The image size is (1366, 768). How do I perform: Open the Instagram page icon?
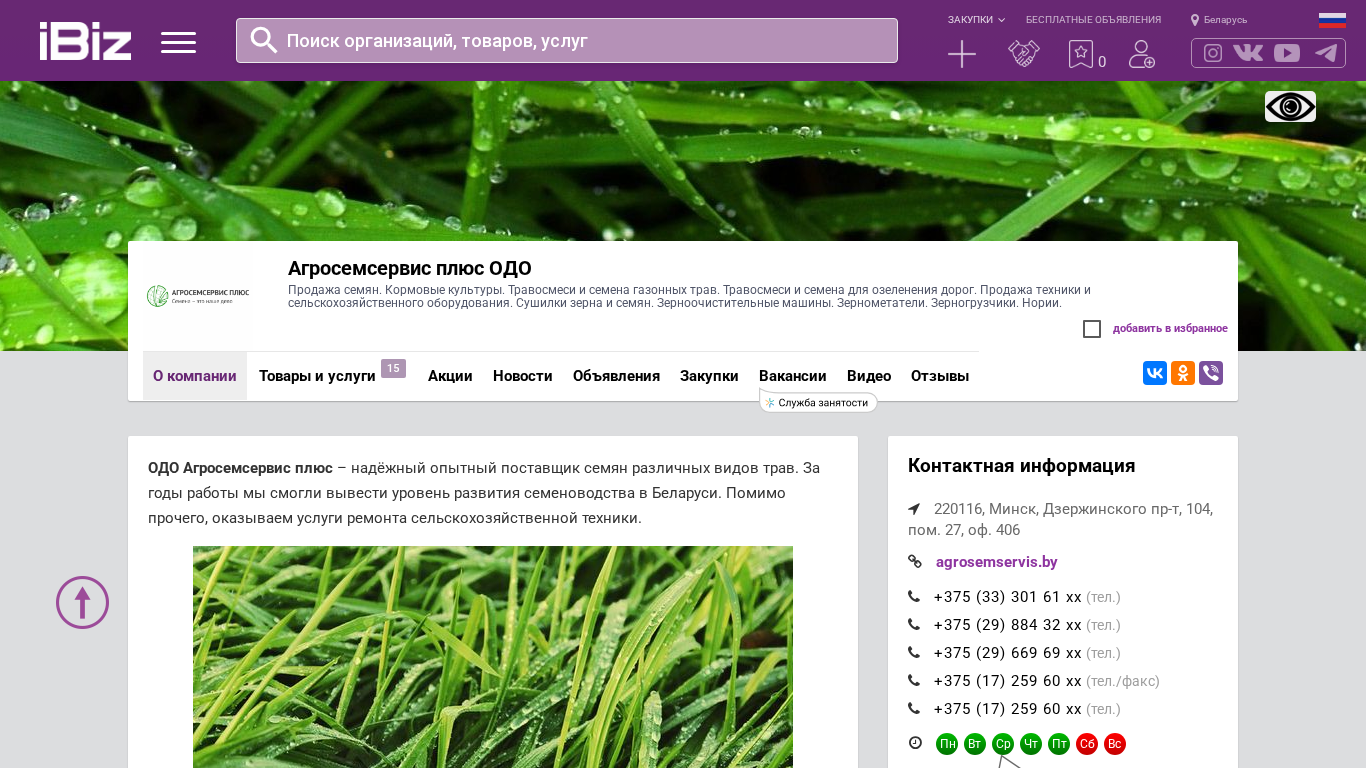(x=1213, y=53)
